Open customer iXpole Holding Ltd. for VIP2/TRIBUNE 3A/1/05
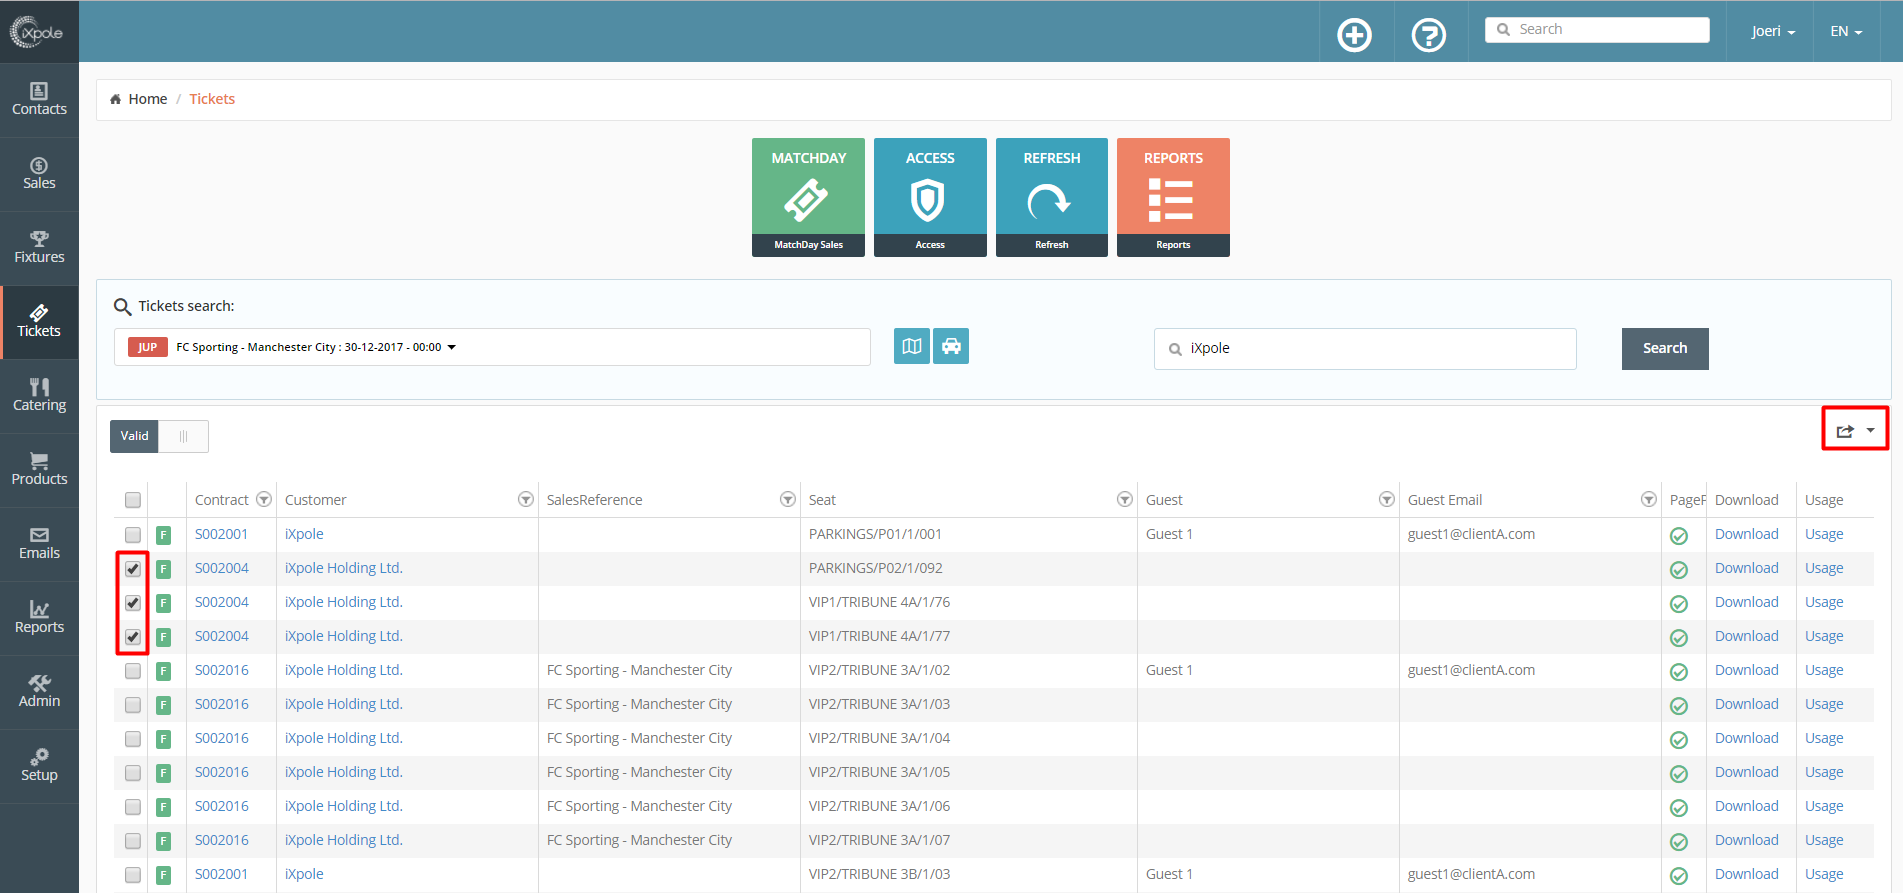 point(343,772)
